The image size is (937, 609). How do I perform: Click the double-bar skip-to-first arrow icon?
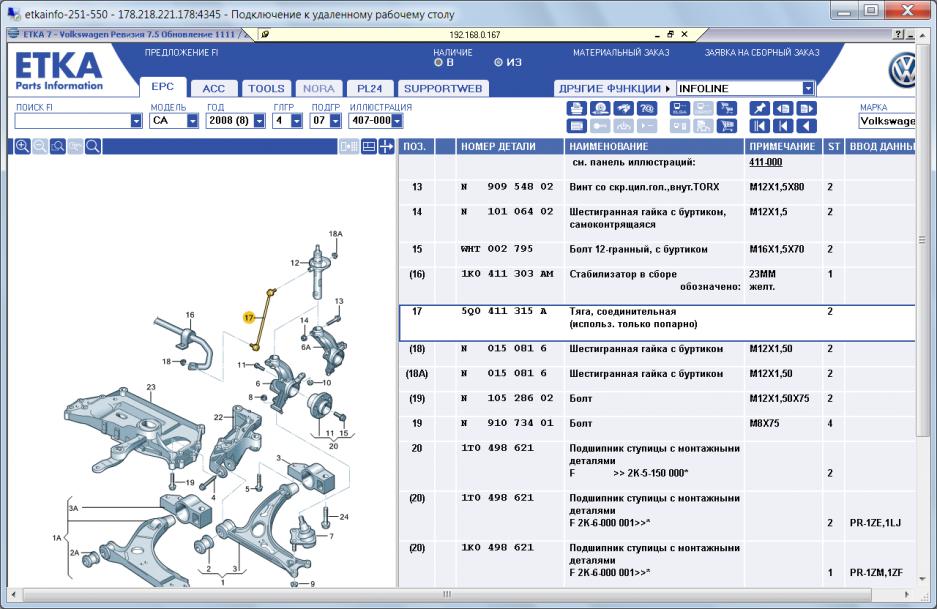tap(760, 126)
